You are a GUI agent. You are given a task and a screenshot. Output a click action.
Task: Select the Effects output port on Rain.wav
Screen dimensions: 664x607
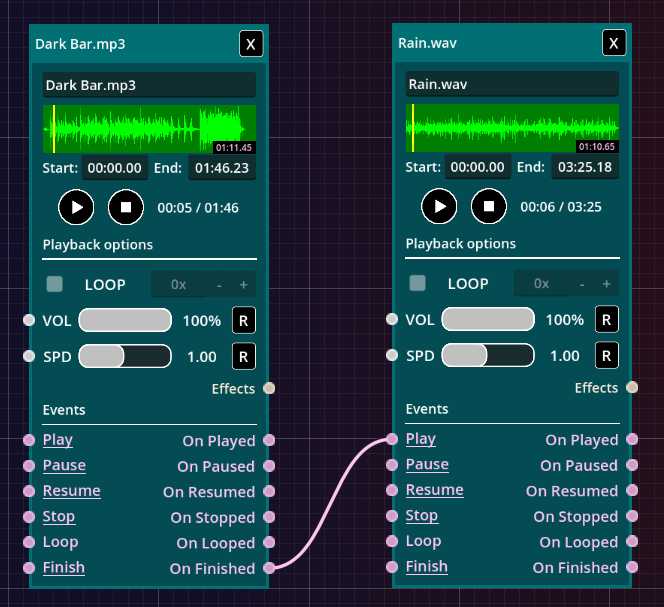pos(632,387)
